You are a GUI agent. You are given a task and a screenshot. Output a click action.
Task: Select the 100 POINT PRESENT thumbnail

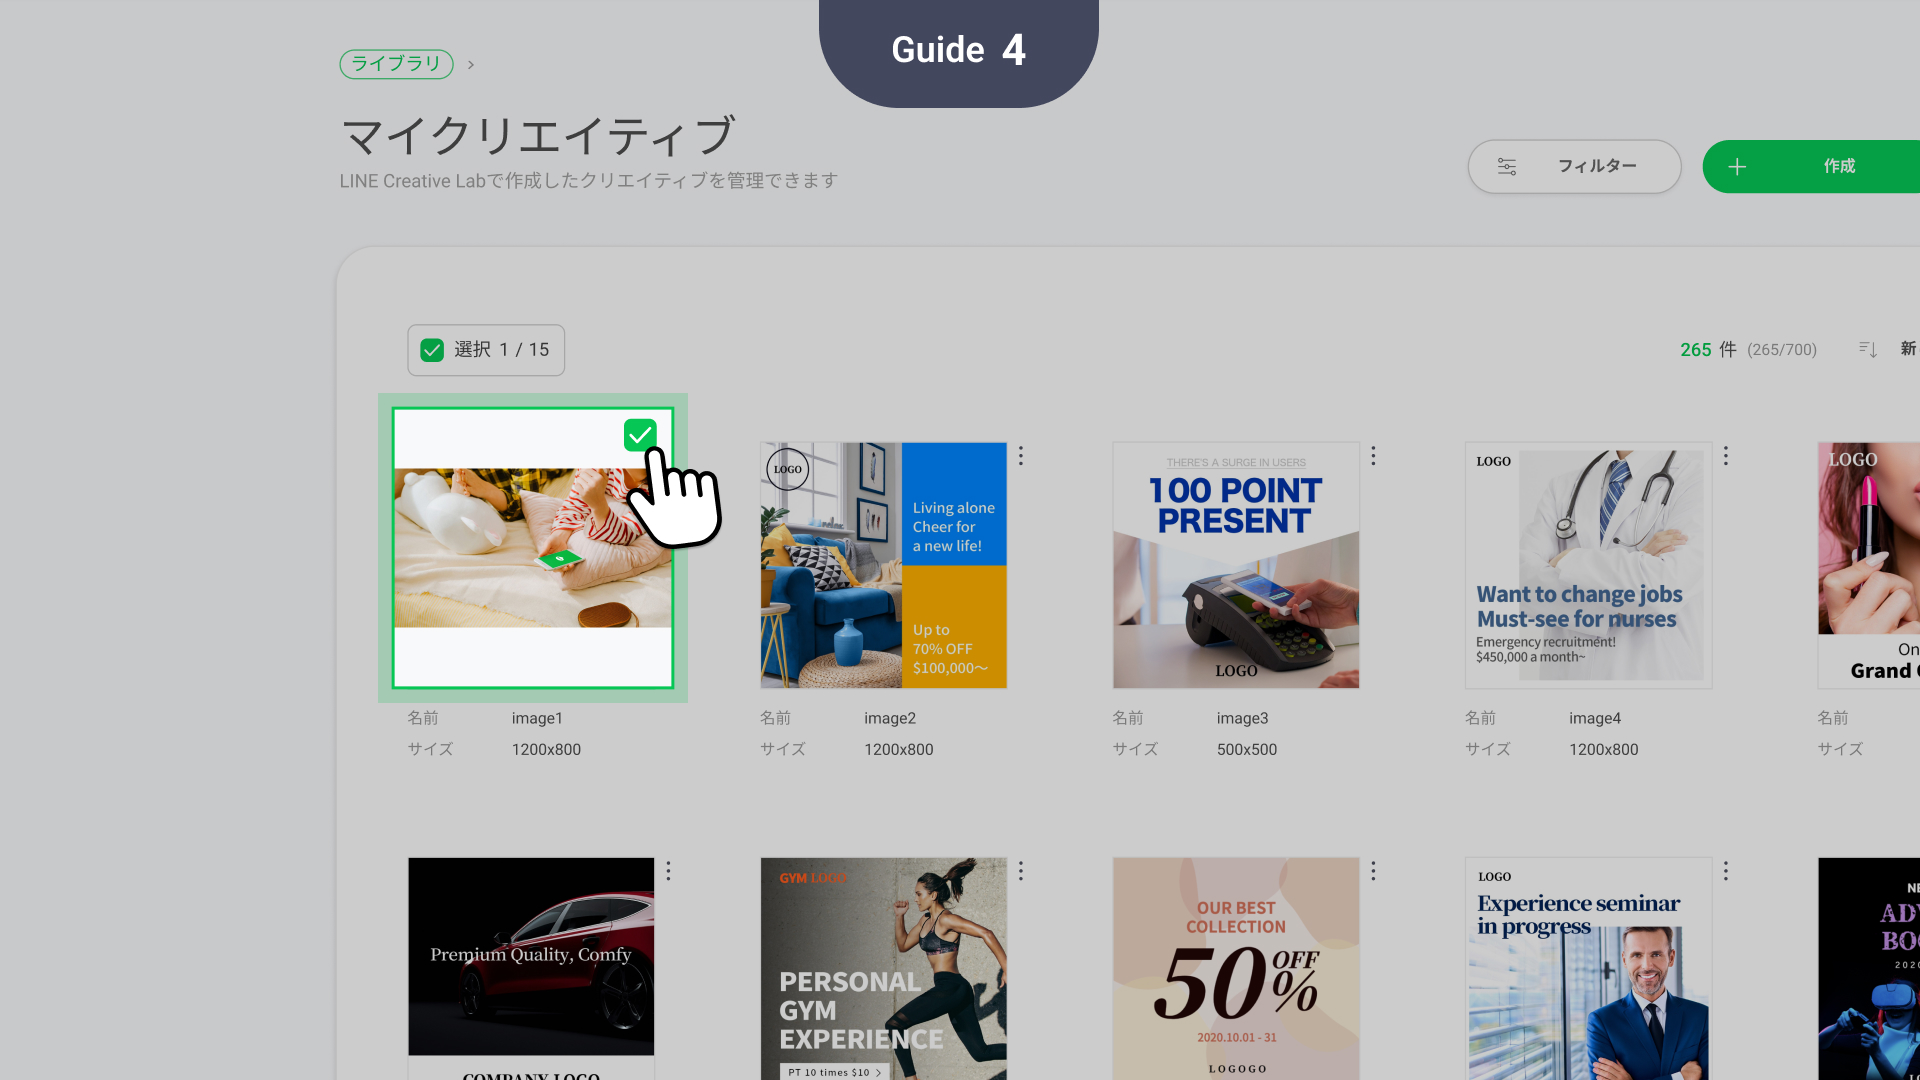click(1236, 565)
